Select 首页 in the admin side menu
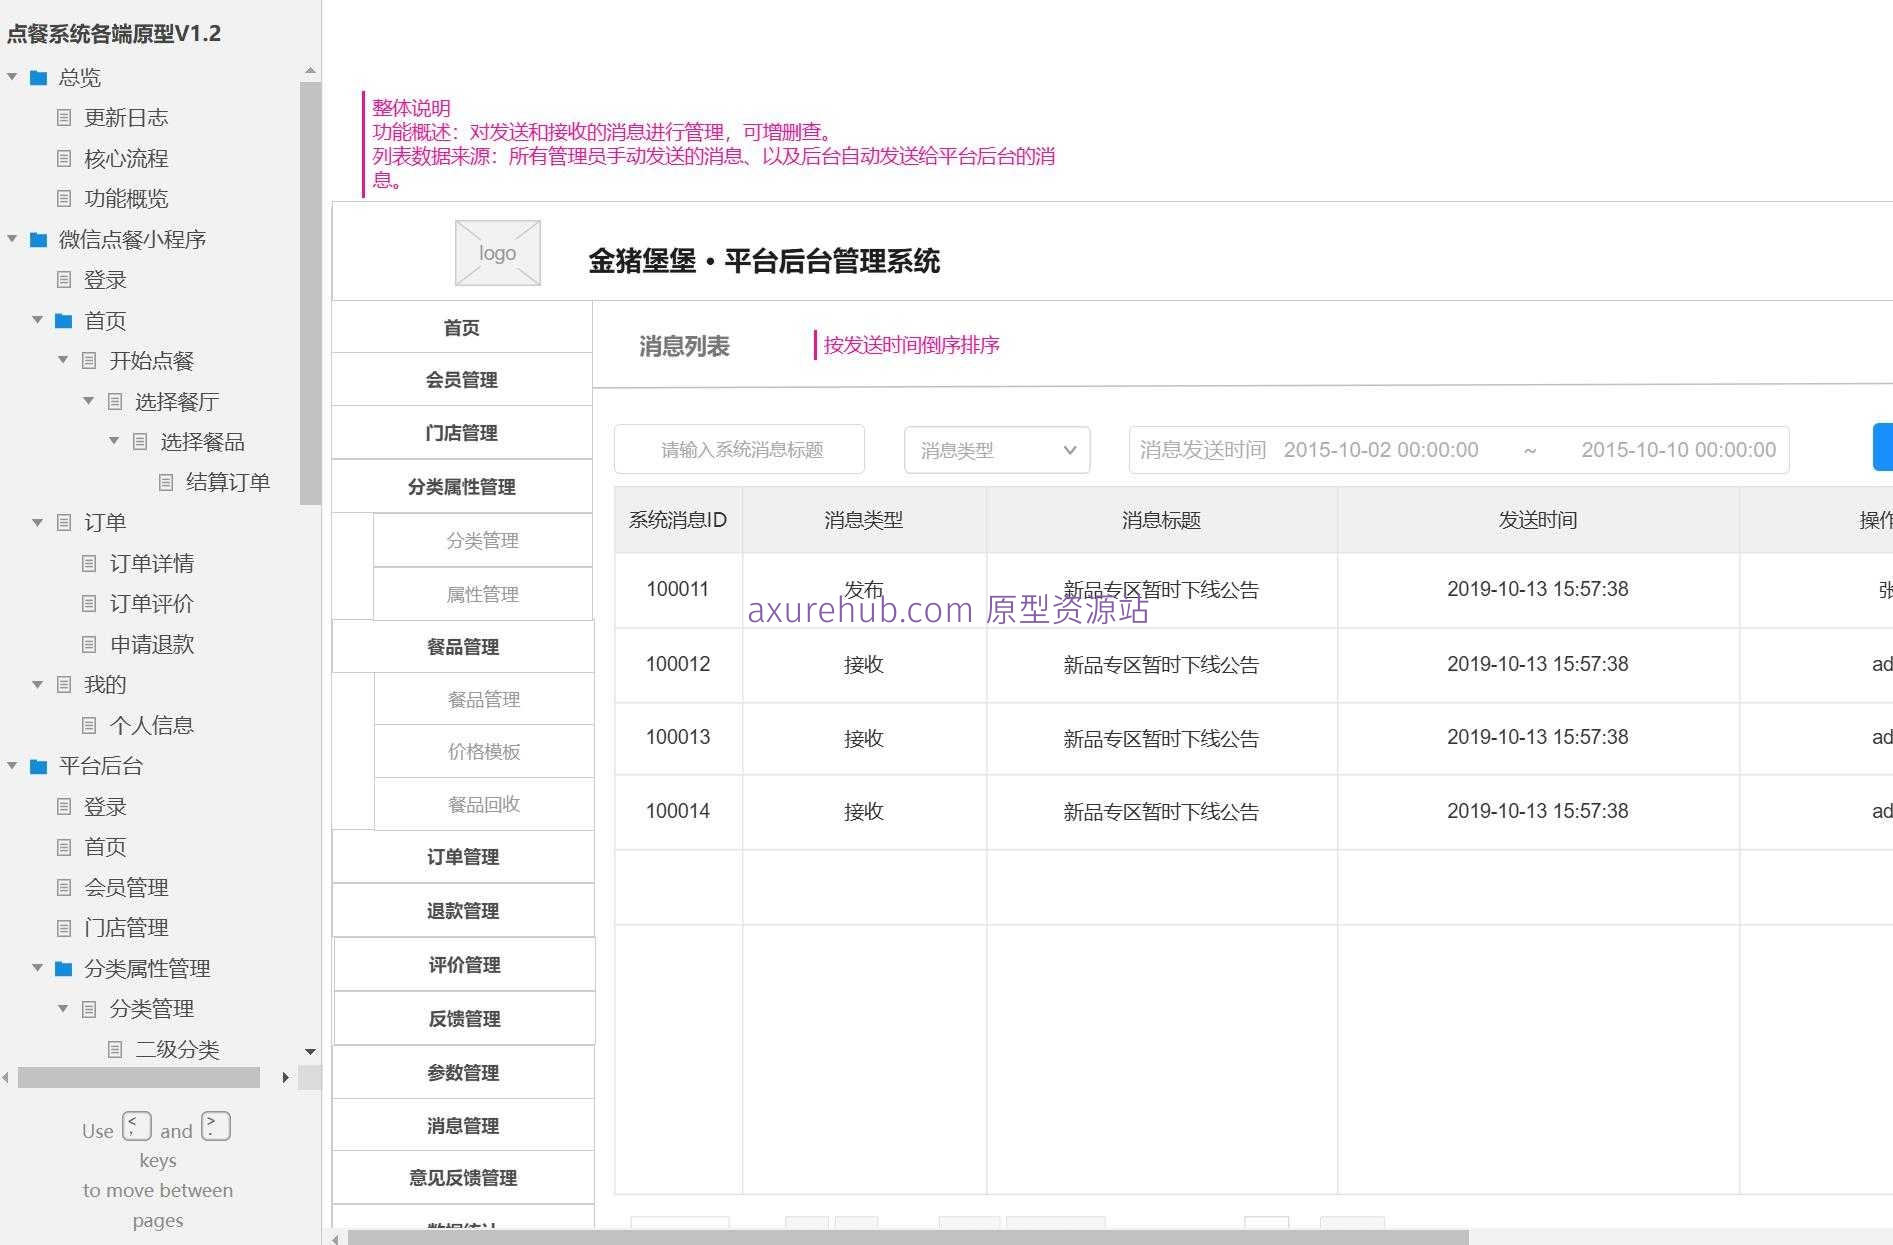The image size is (1893, 1245). [x=462, y=327]
